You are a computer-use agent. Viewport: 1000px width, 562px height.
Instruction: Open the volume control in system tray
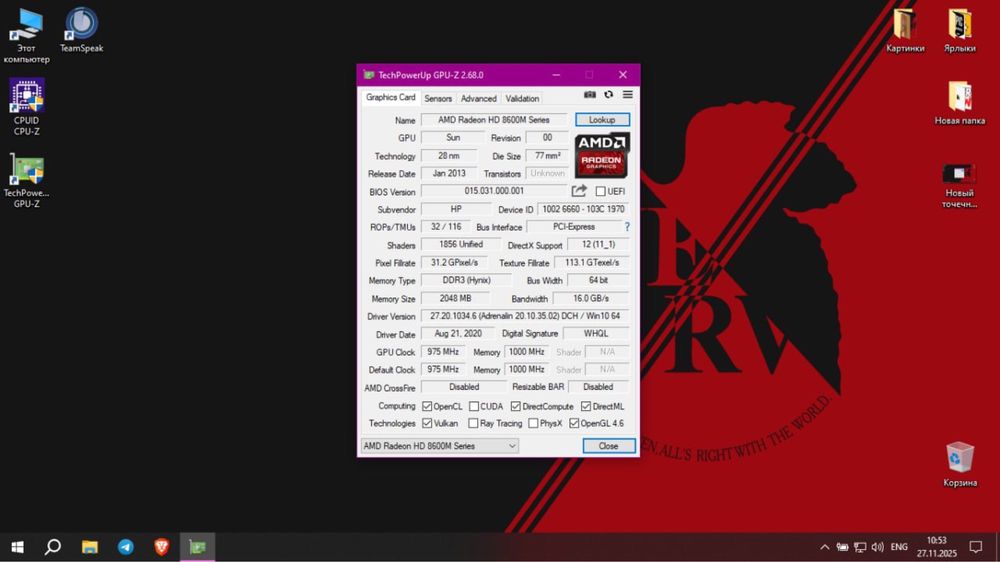[x=878, y=547]
